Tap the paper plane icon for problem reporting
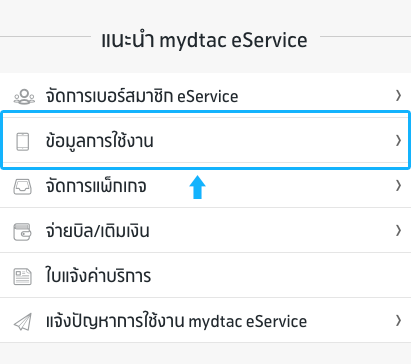 [x=23, y=322]
